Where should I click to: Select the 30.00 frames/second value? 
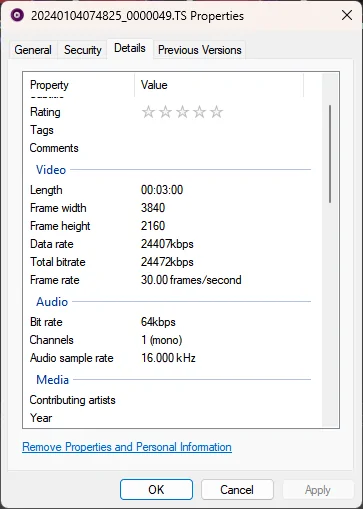click(x=191, y=280)
